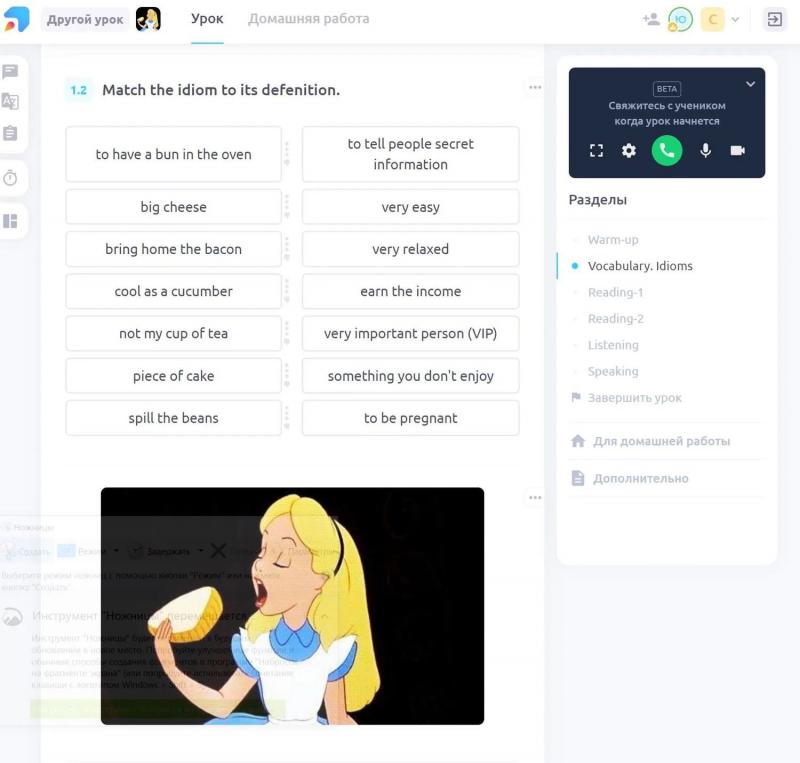Exit the lesson using top-right exit icon

pyautogui.click(x=774, y=19)
